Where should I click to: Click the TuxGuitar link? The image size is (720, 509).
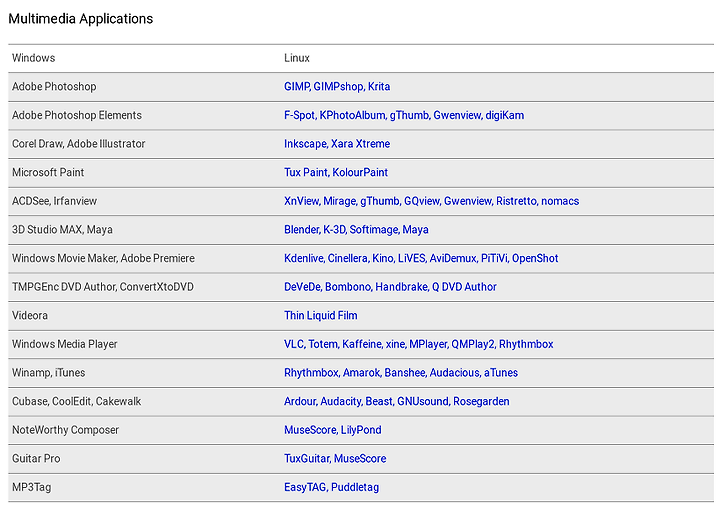pyautogui.click(x=306, y=458)
